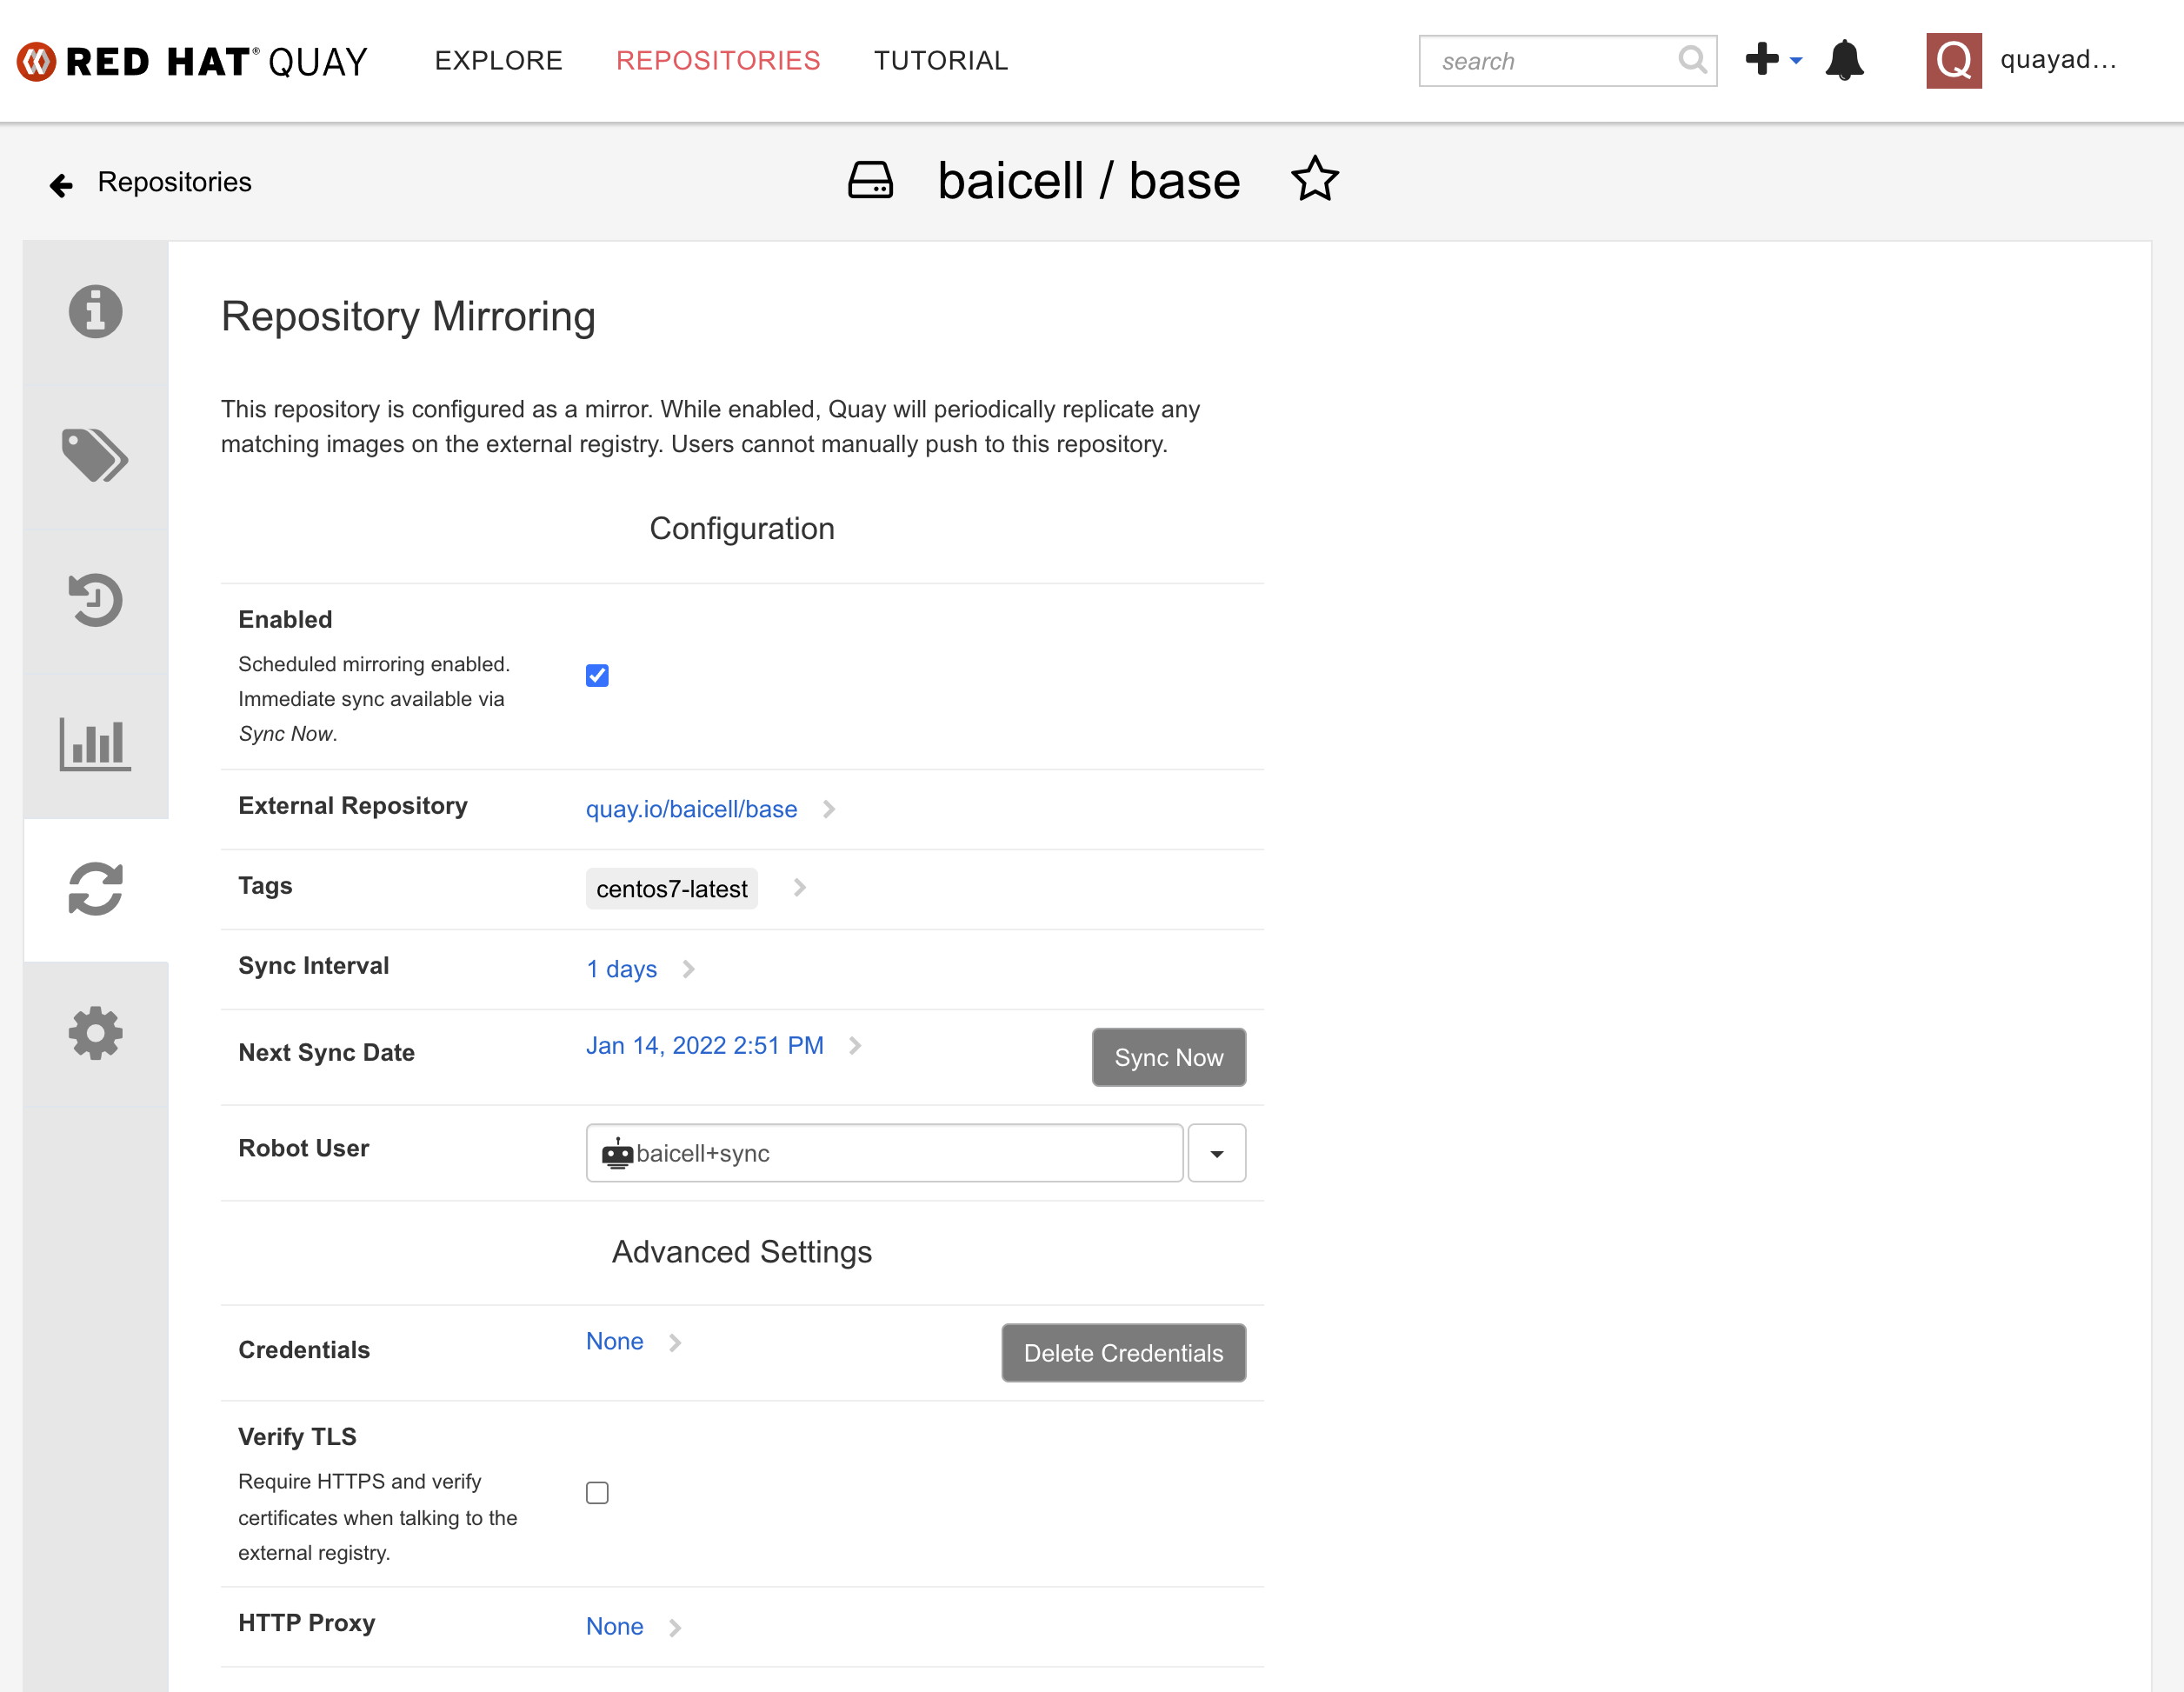Screen dimensions: 2184x1692
Task: Go to the Explore menu item
Action: tap(498, 61)
